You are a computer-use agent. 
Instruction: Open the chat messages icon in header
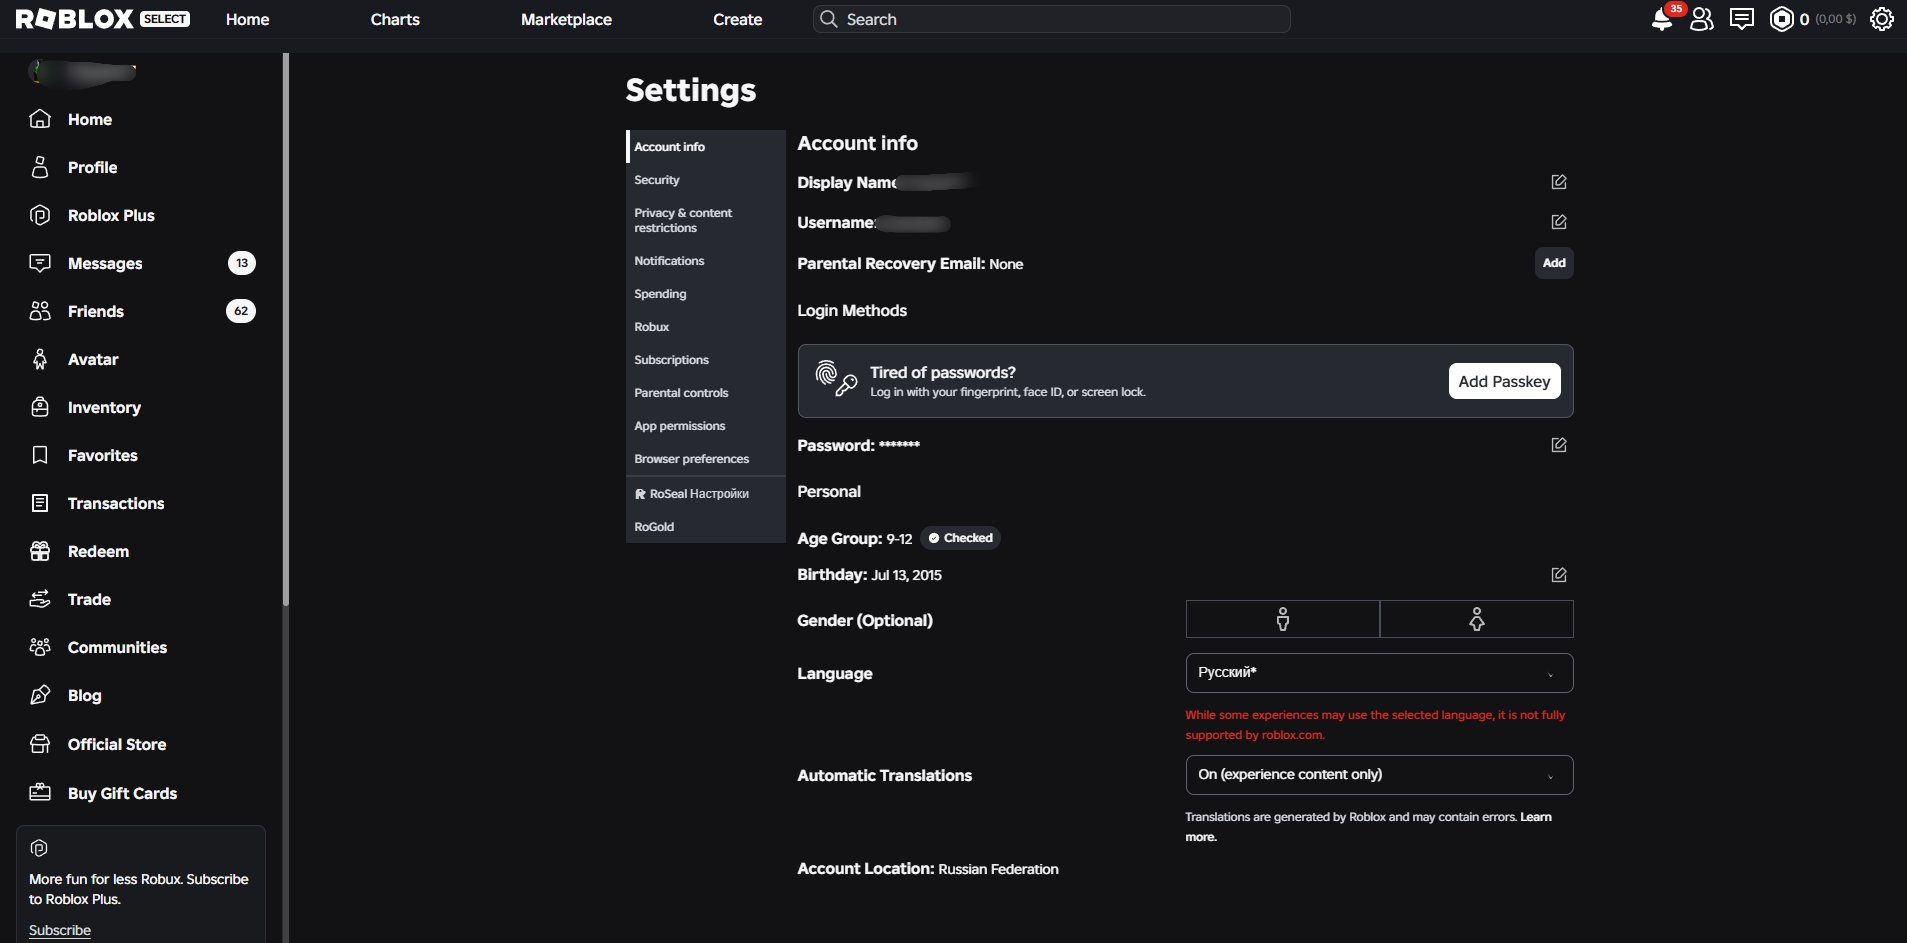pos(1742,19)
